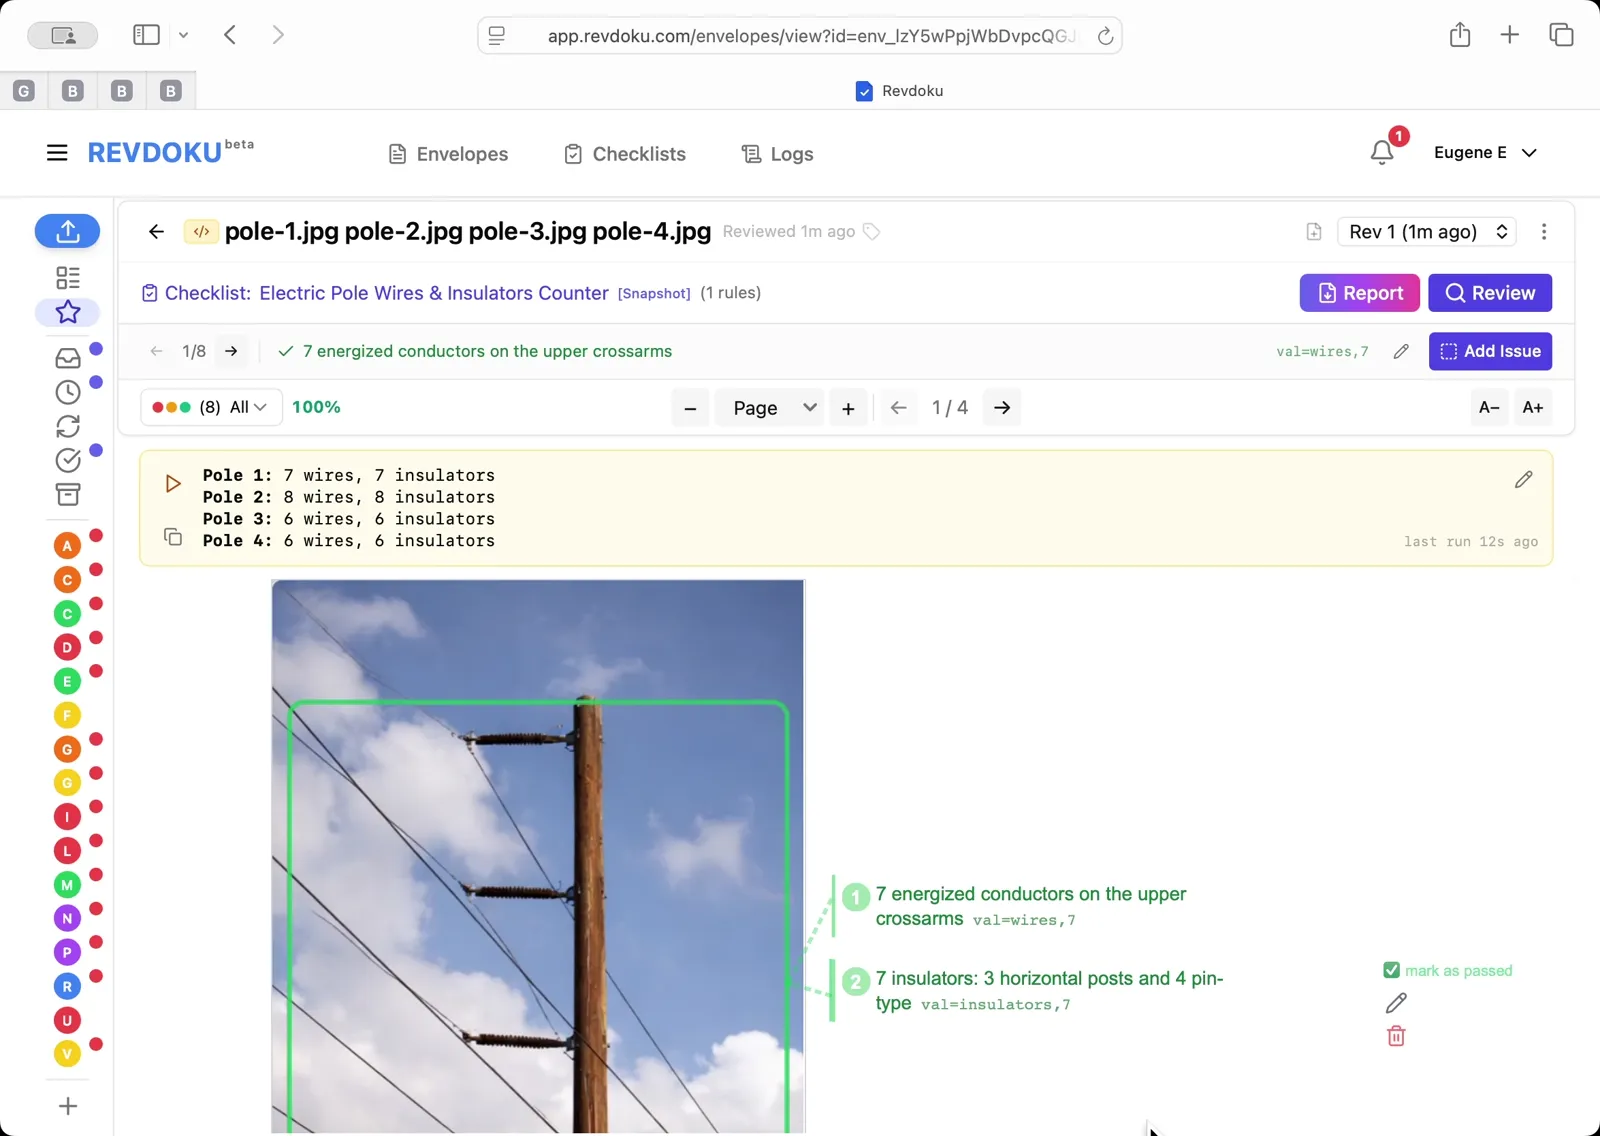Click the Review button
This screenshot has width=1600, height=1136.
coord(1489,292)
